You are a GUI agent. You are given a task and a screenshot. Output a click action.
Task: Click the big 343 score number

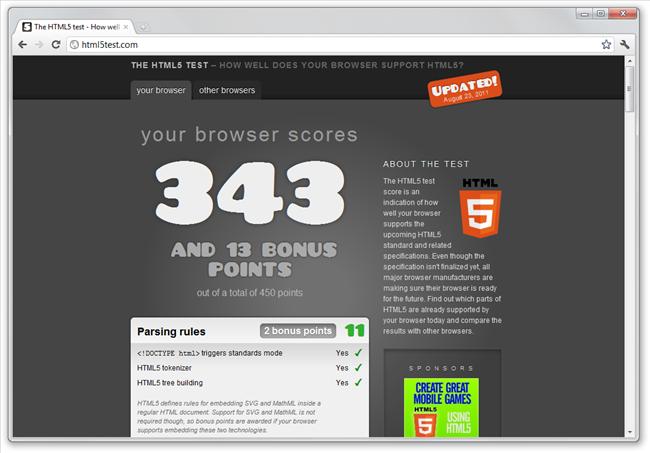tap(250, 193)
